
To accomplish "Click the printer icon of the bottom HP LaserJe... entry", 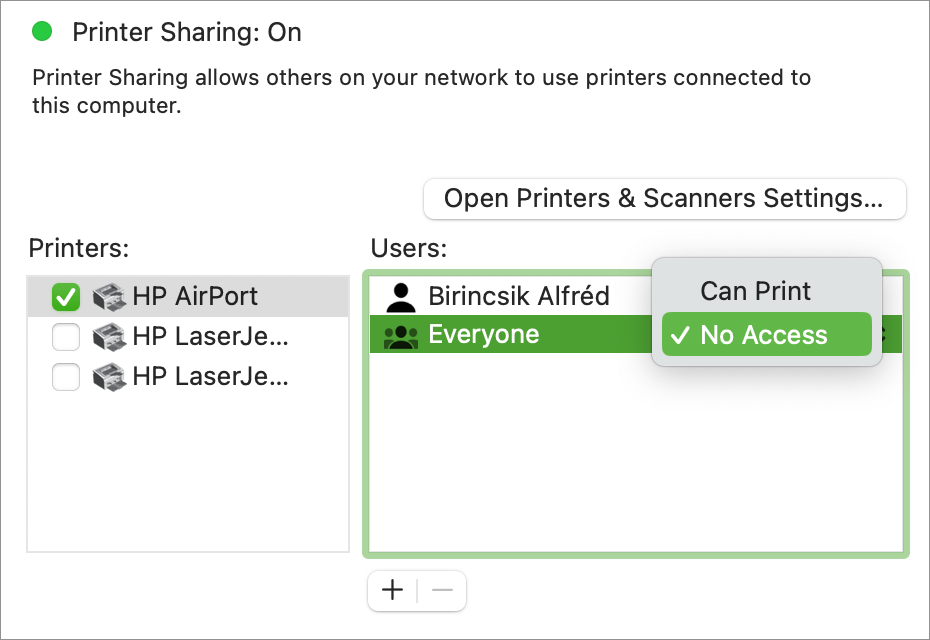I will 109,377.
